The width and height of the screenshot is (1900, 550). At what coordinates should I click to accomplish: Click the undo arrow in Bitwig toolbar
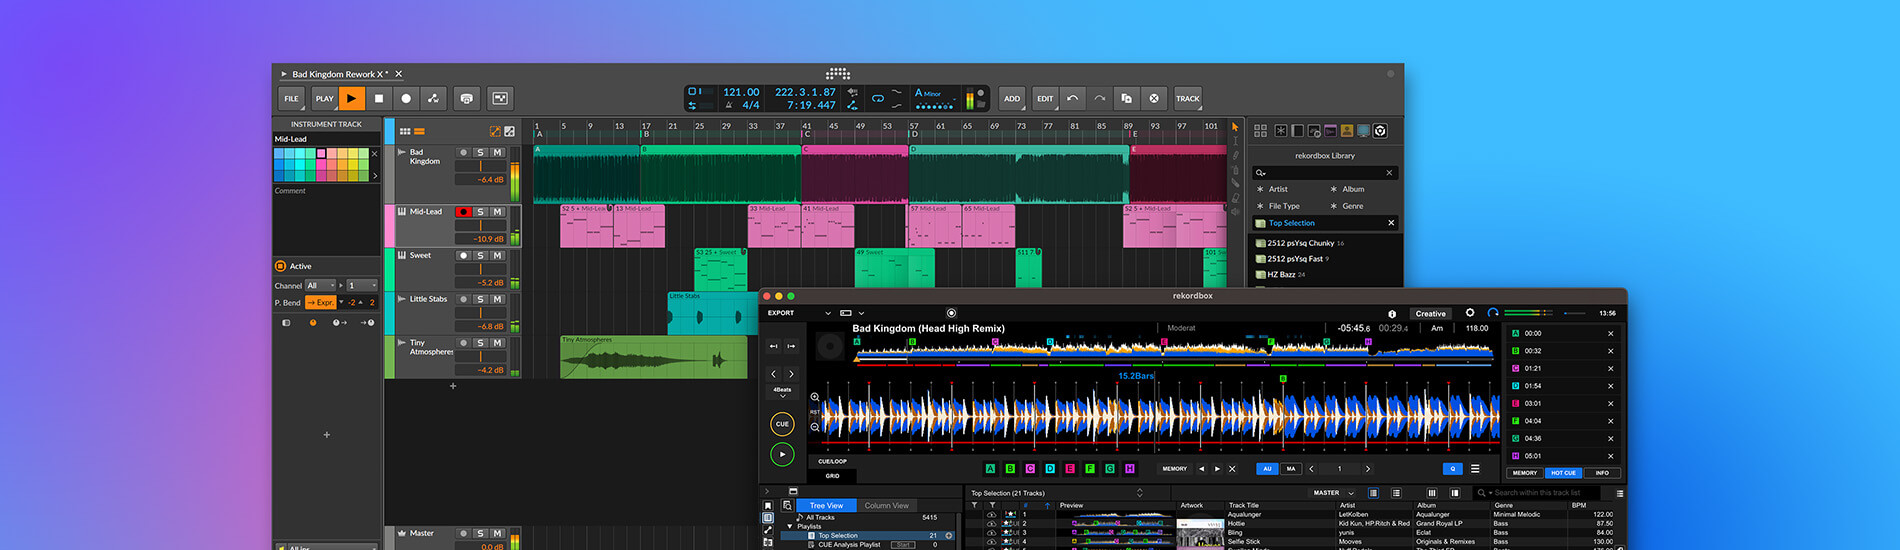point(1072,98)
